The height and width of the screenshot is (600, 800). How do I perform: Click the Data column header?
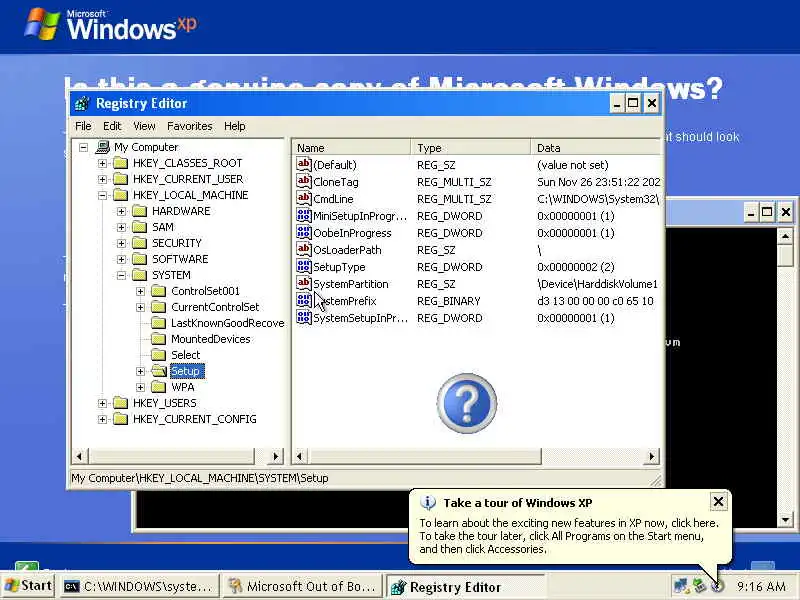click(x=596, y=148)
